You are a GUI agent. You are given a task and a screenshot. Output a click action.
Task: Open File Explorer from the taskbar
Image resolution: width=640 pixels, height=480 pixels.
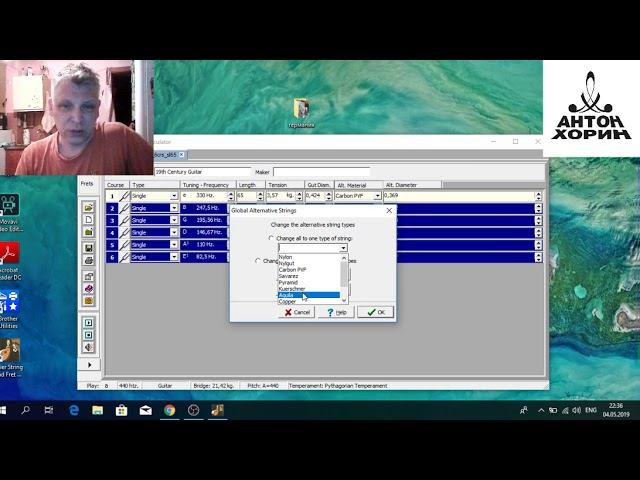tap(98, 410)
